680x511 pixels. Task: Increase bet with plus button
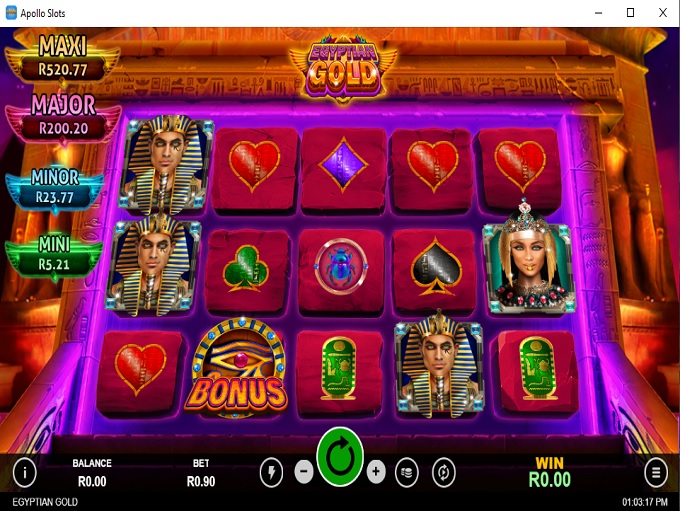pos(376,471)
